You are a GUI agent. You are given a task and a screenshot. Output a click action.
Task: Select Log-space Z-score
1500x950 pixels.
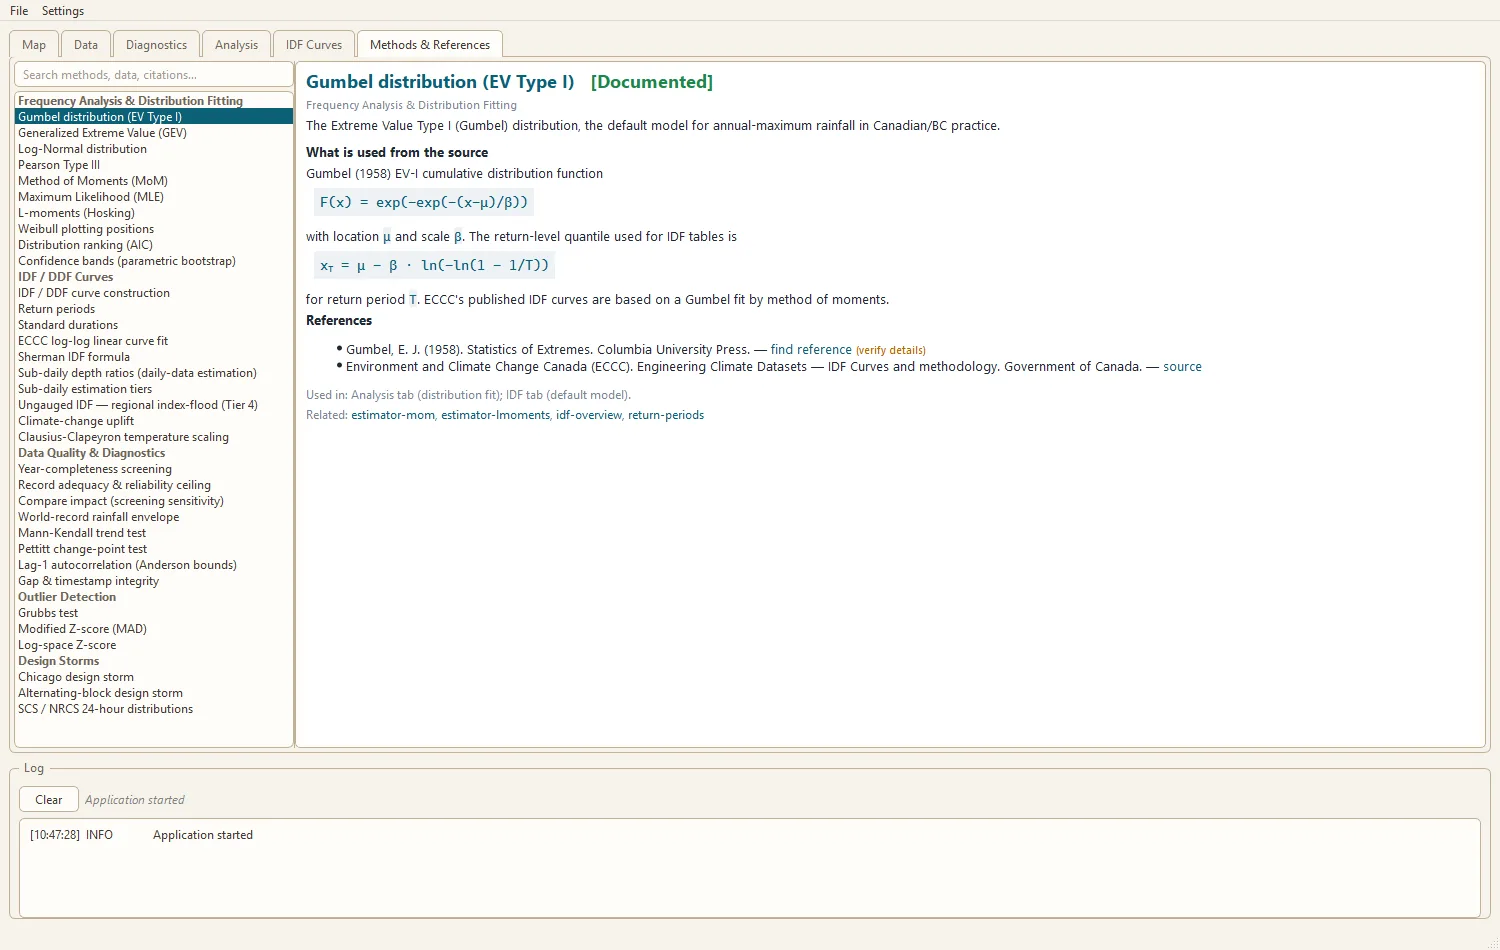pyautogui.click(x=154, y=645)
